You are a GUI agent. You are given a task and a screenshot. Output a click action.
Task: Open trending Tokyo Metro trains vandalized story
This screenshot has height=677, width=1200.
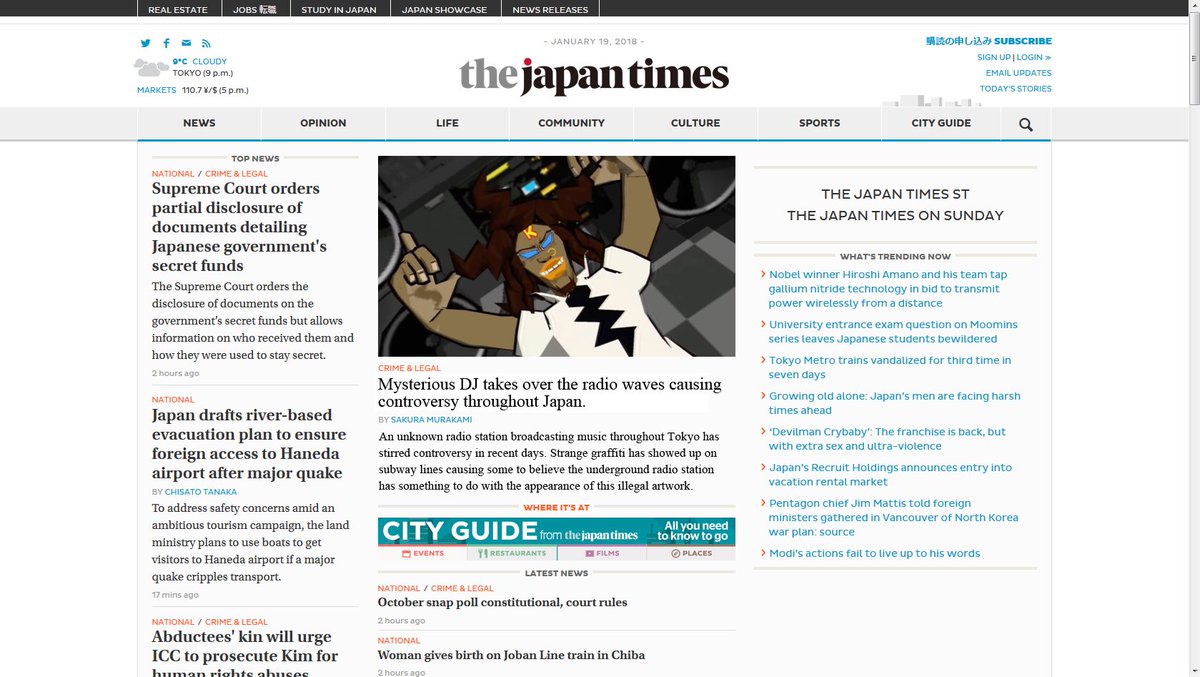890,368
